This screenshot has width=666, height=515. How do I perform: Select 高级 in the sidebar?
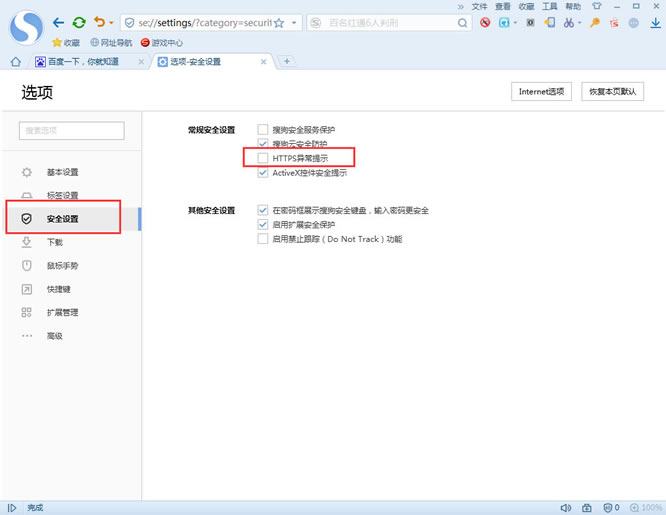click(71, 336)
